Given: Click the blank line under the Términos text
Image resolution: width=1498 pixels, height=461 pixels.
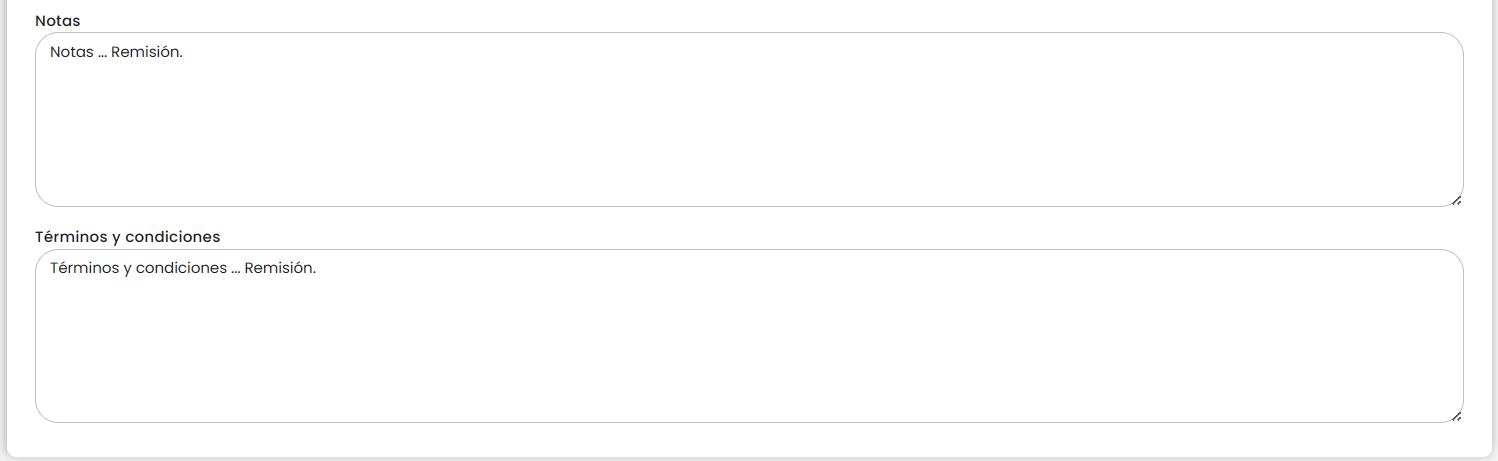Looking at the screenshot, I should [300, 292].
